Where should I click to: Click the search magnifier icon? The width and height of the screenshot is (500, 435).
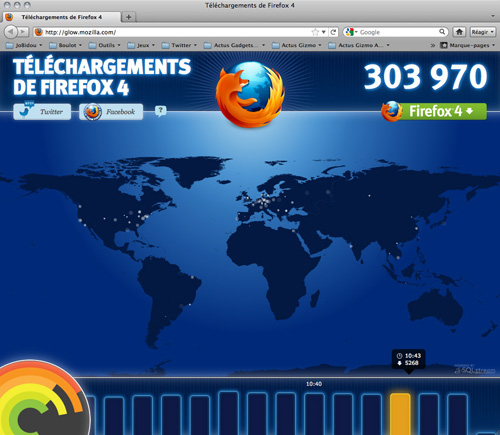coord(442,32)
